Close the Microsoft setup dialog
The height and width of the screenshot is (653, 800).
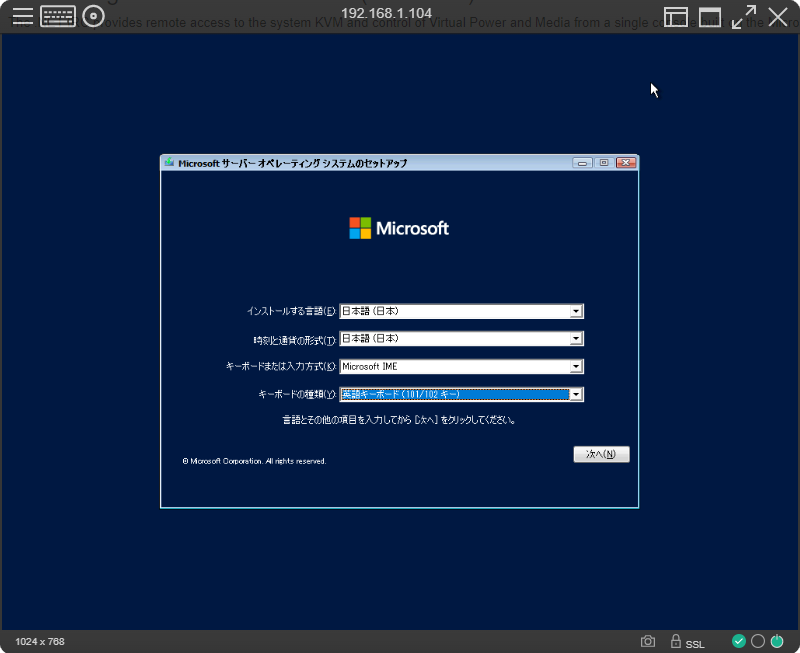[626, 163]
